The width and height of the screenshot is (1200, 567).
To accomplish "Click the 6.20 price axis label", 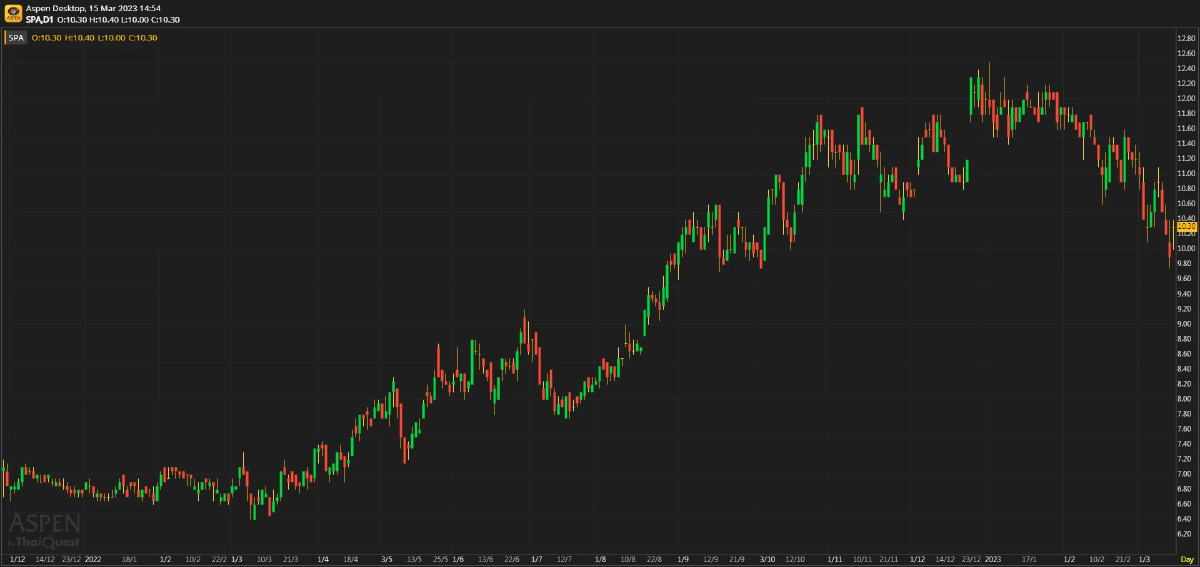I will [x=1186, y=534].
